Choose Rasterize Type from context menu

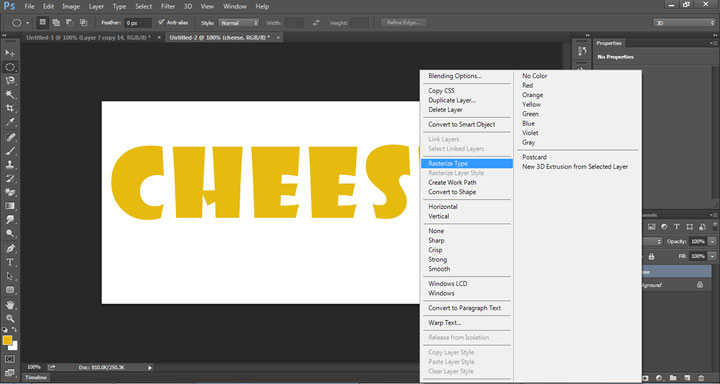tap(467, 163)
